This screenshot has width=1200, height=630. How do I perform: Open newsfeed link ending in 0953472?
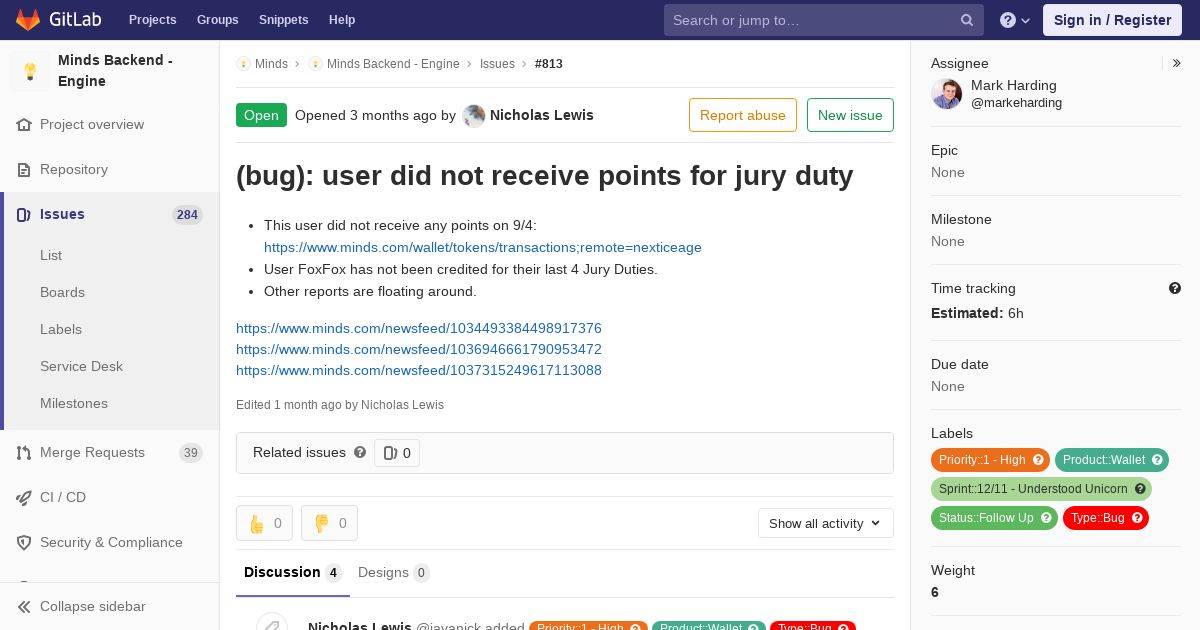[x=419, y=350]
